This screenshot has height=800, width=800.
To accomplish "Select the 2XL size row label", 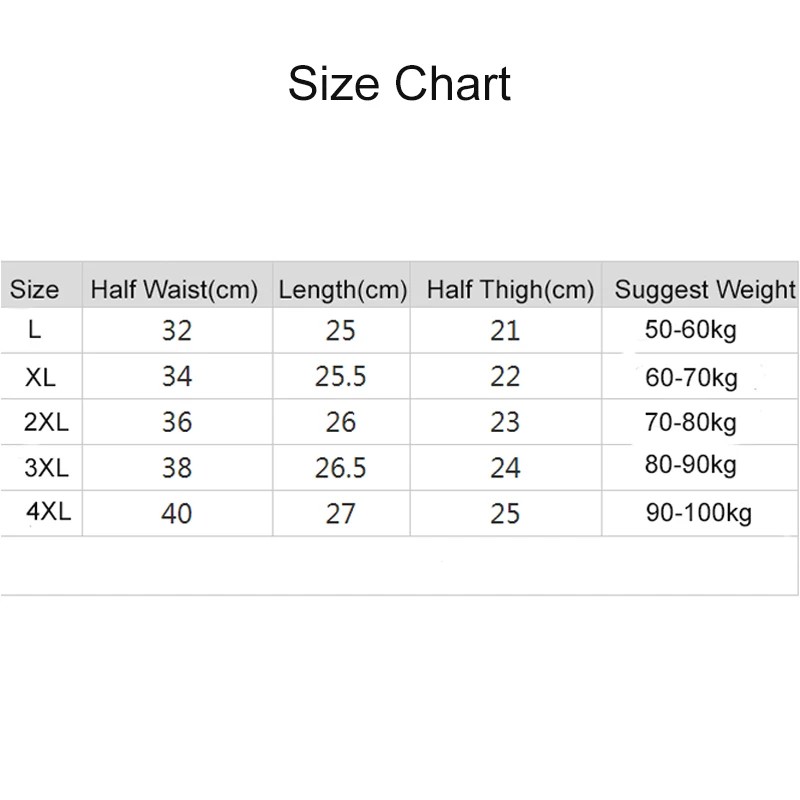I will 46,421.
